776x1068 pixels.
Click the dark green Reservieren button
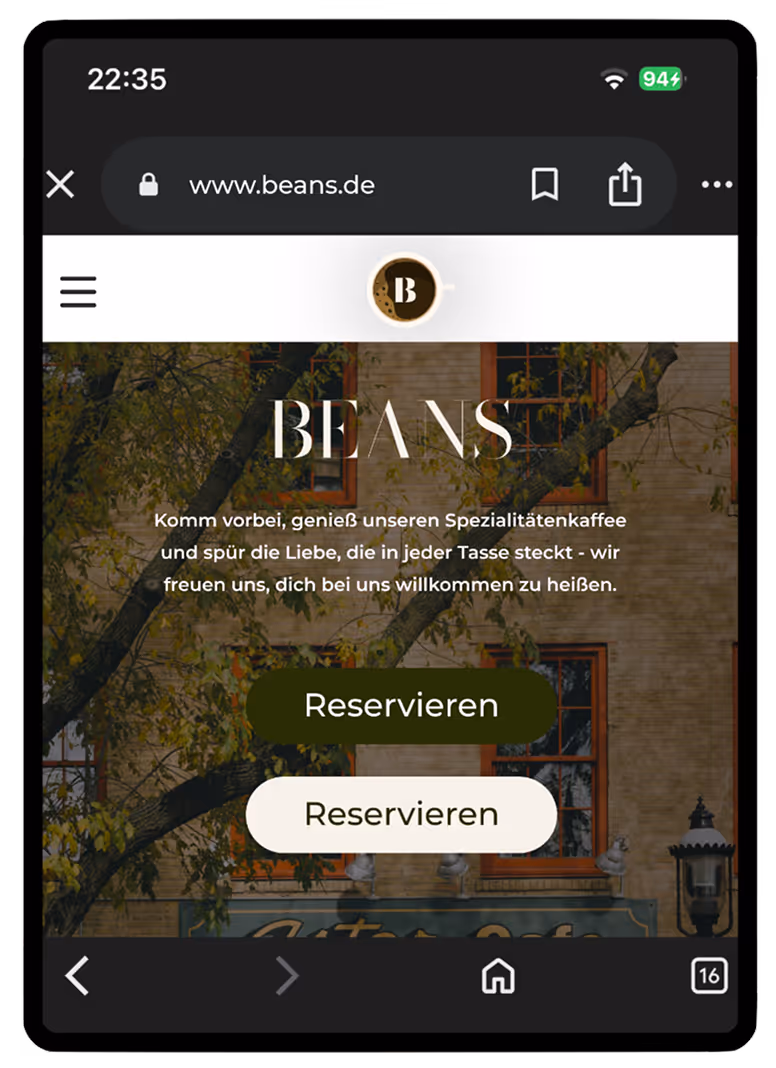(x=401, y=705)
